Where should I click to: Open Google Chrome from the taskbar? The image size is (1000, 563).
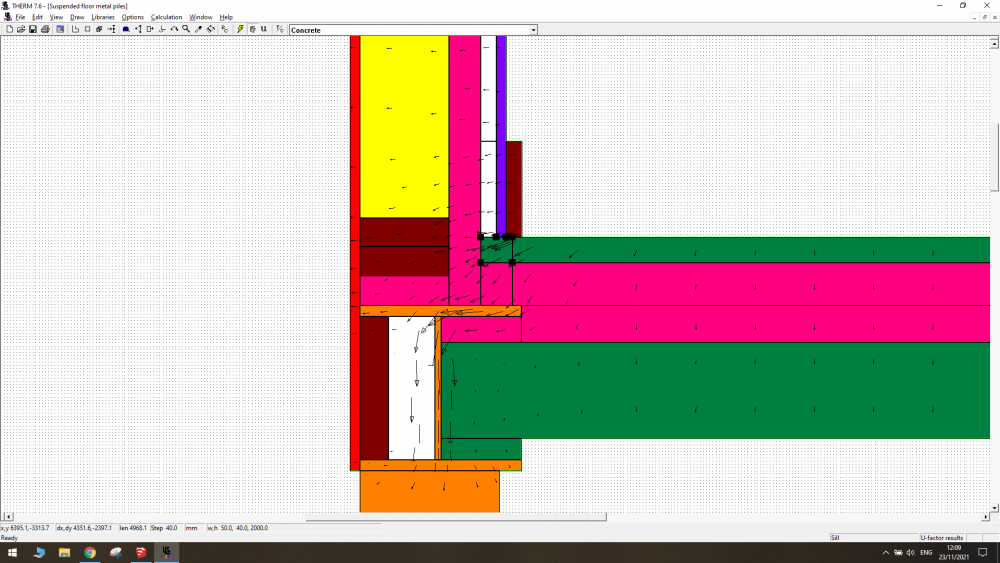pos(90,553)
